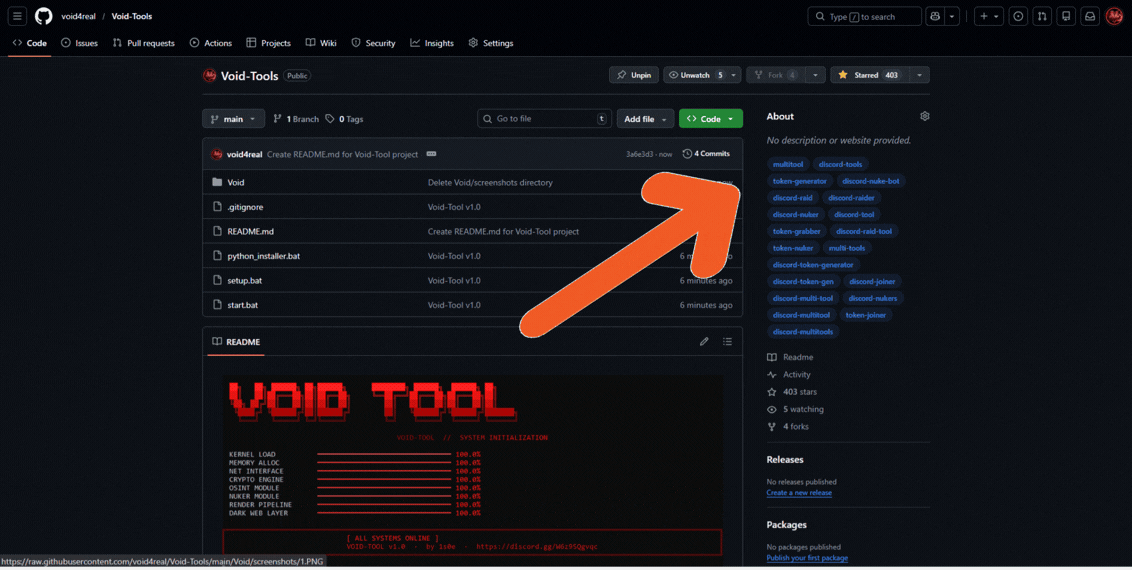
Task: Switch to the Code tab
Action: click(x=30, y=43)
